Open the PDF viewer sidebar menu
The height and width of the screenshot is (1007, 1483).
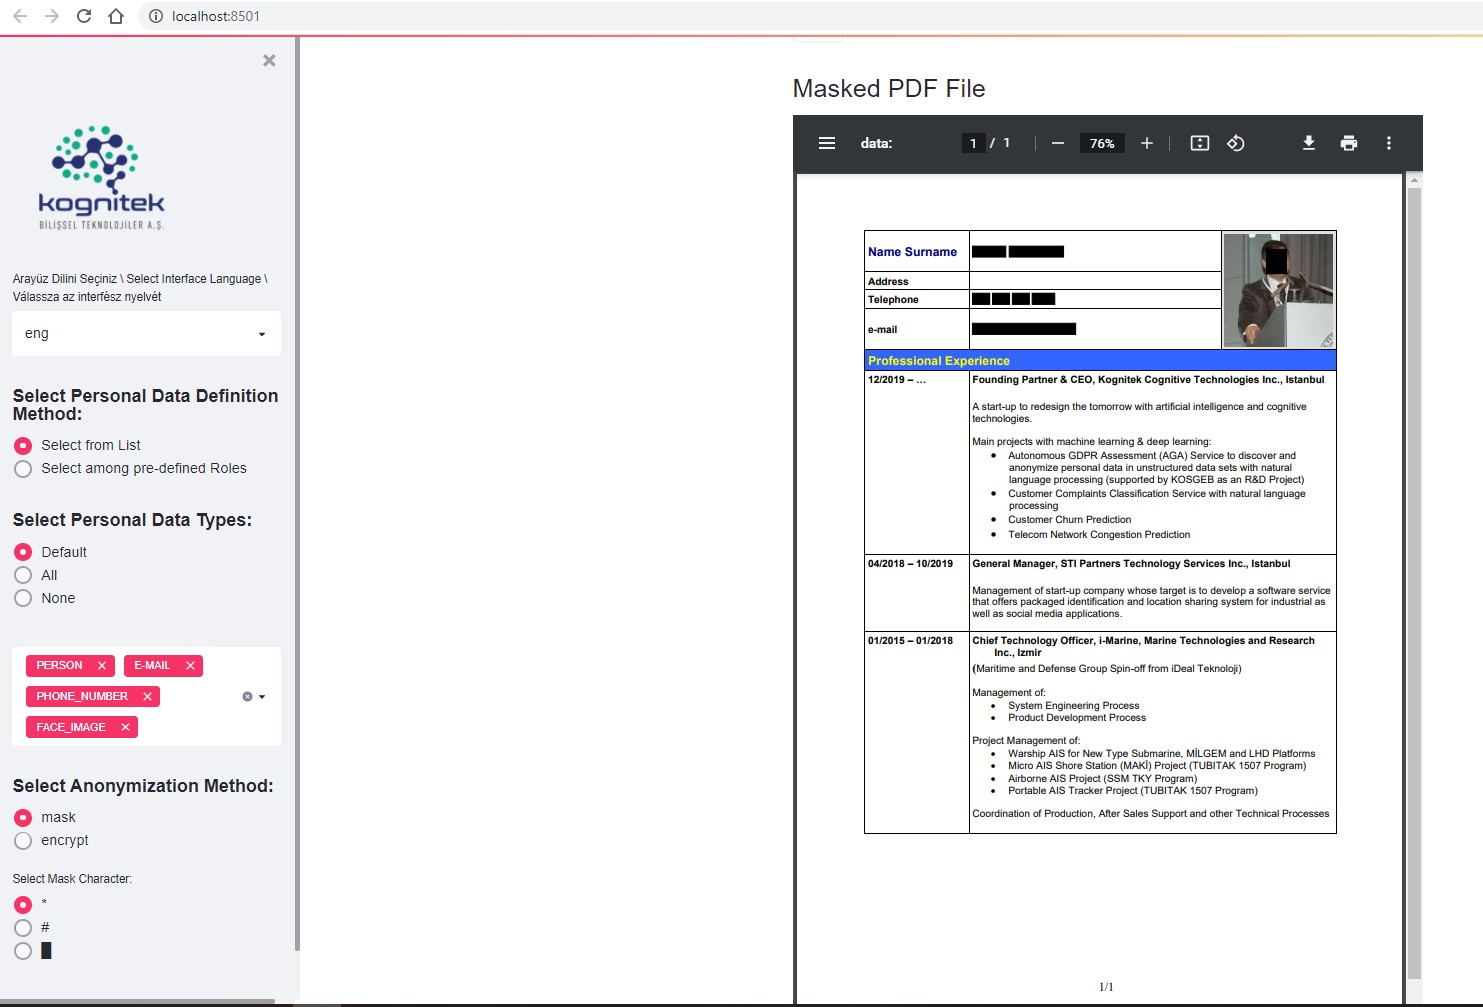(x=827, y=143)
